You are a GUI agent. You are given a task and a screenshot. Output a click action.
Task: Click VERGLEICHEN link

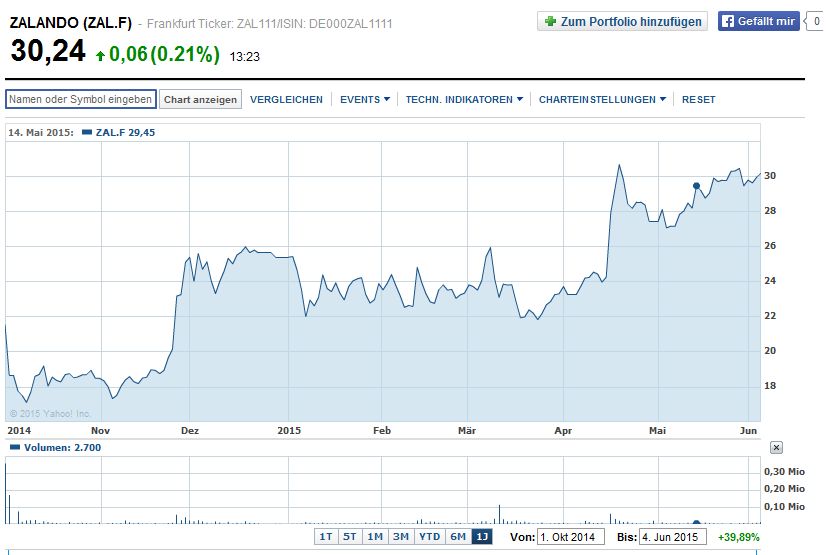[286, 99]
